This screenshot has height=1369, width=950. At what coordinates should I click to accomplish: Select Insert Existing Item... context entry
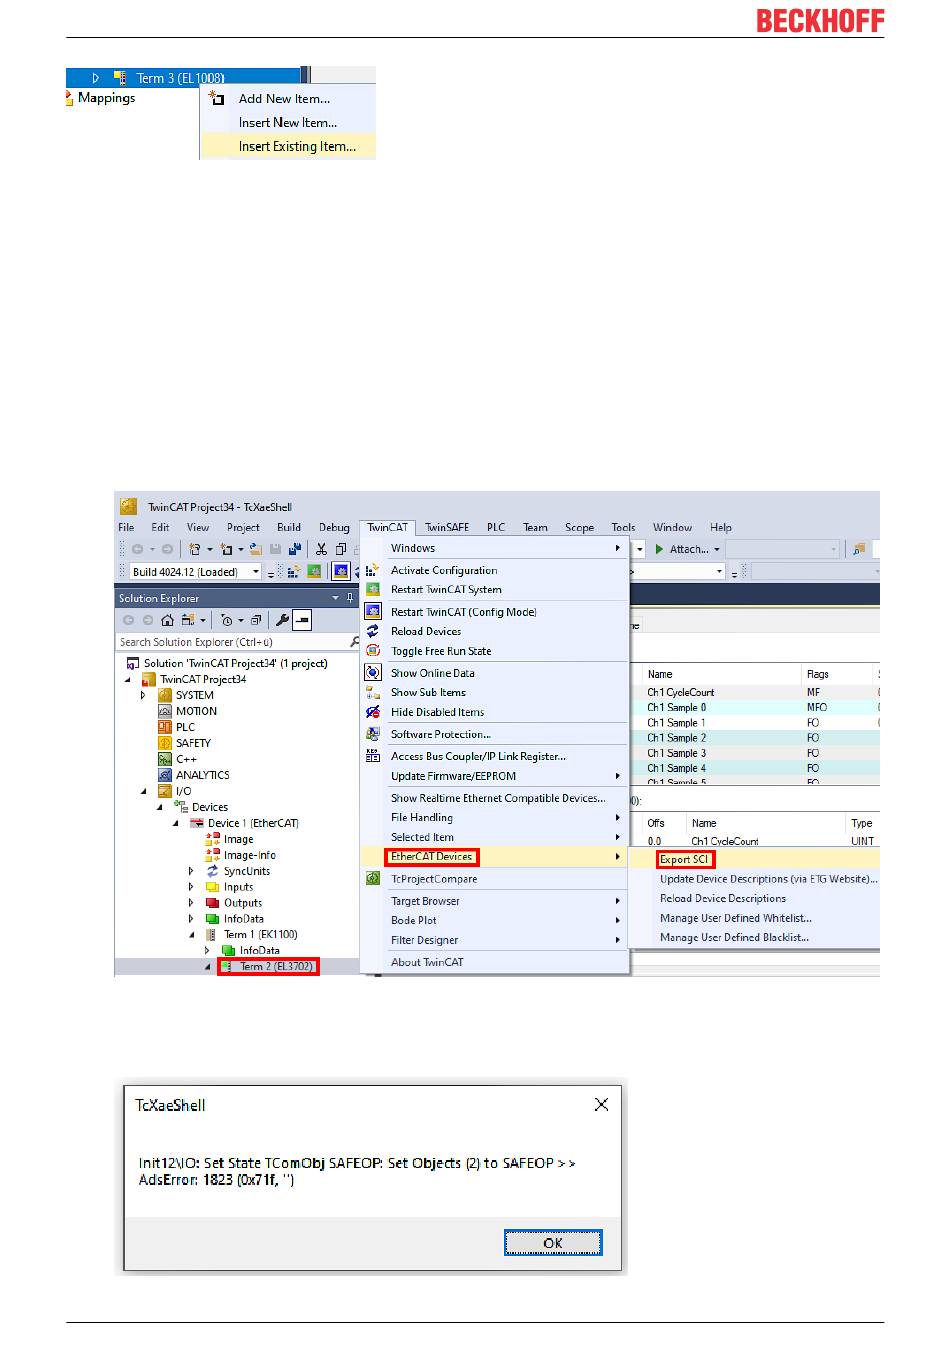288,146
